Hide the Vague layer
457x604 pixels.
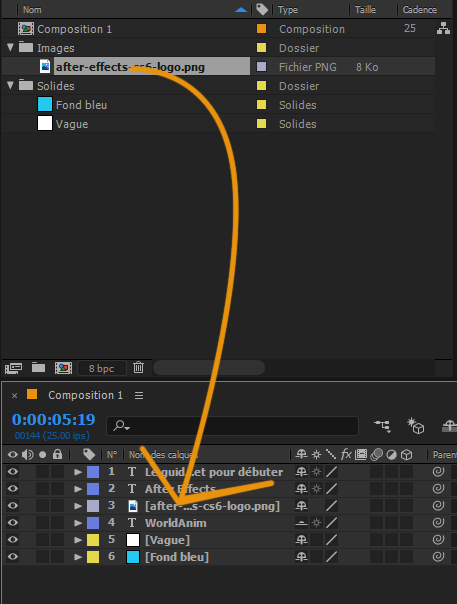tap(13, 539)
